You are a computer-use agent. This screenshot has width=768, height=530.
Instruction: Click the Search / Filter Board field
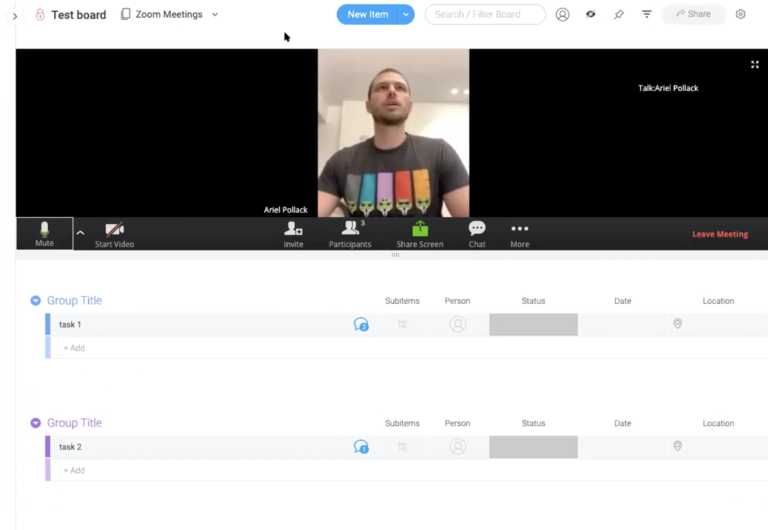pos(485,15)
